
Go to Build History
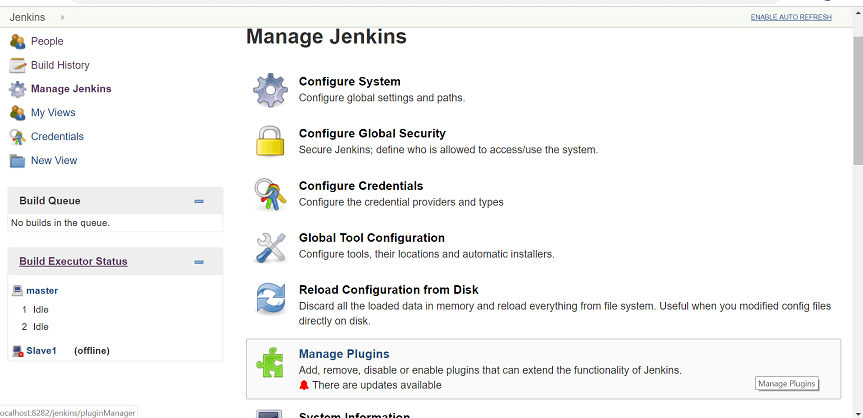[x=60, y=65]
